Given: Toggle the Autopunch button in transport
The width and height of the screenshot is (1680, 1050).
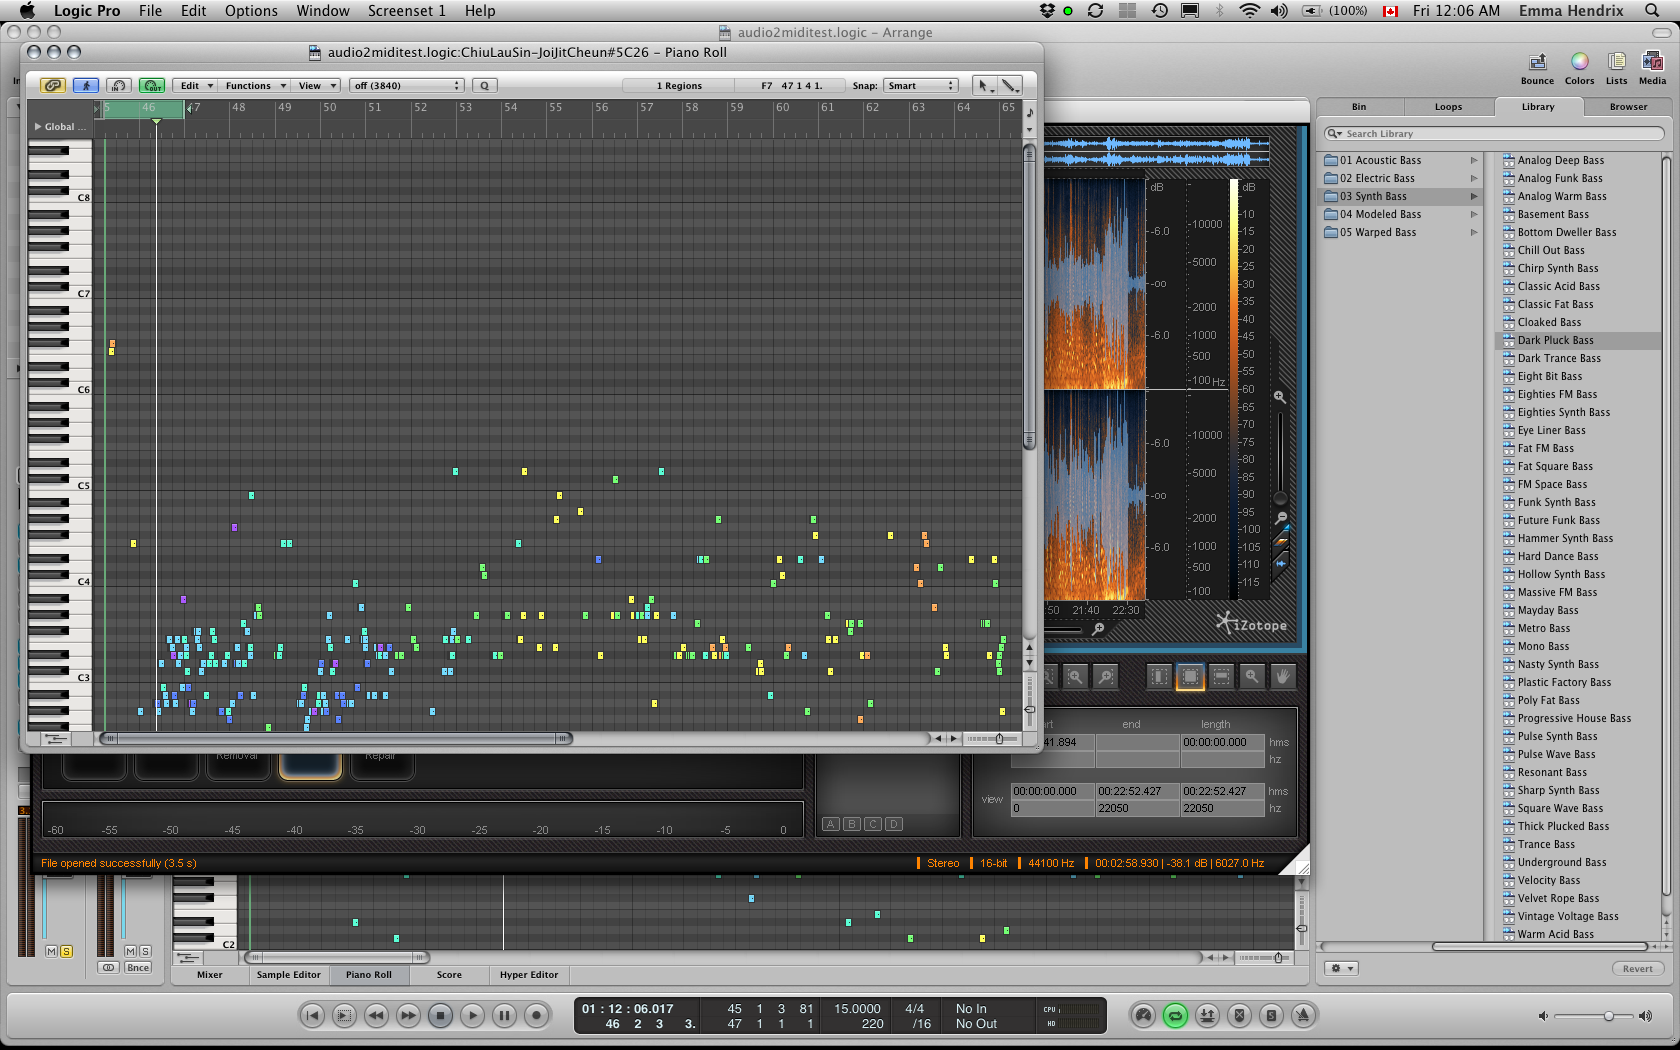Looking at the screenshot, I should click(x=1207, y=1016).
